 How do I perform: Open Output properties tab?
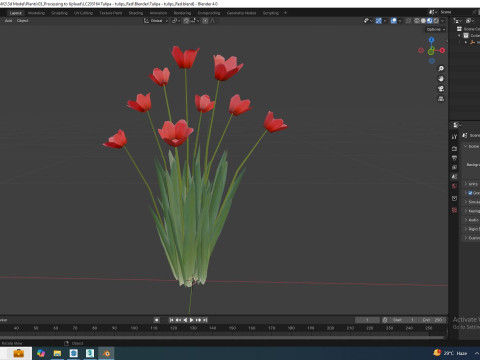[454, 158]
